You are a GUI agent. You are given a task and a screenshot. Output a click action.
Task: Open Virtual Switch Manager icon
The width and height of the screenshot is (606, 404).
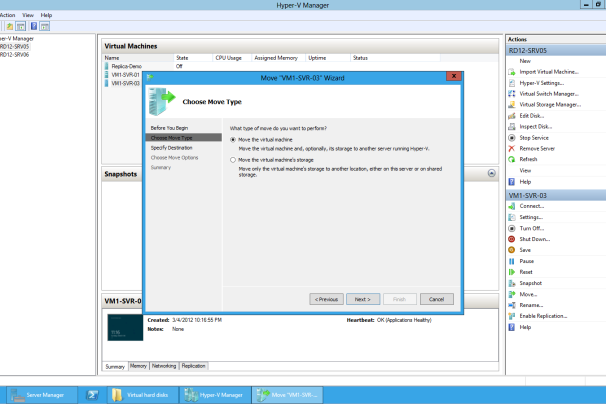[512, 94]
